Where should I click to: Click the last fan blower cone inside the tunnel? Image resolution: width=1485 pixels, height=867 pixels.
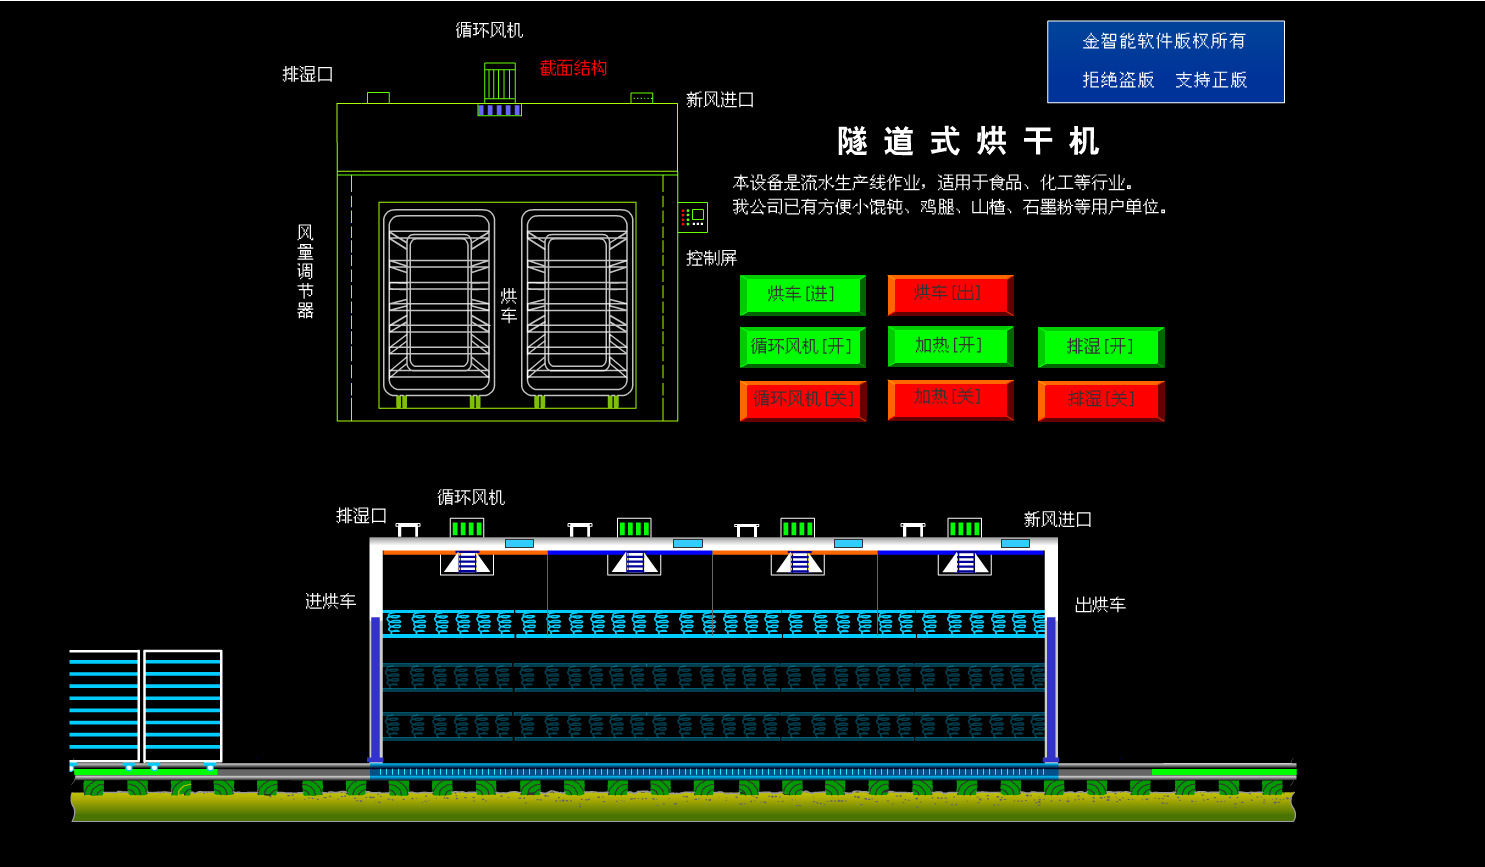pos(965,563)
